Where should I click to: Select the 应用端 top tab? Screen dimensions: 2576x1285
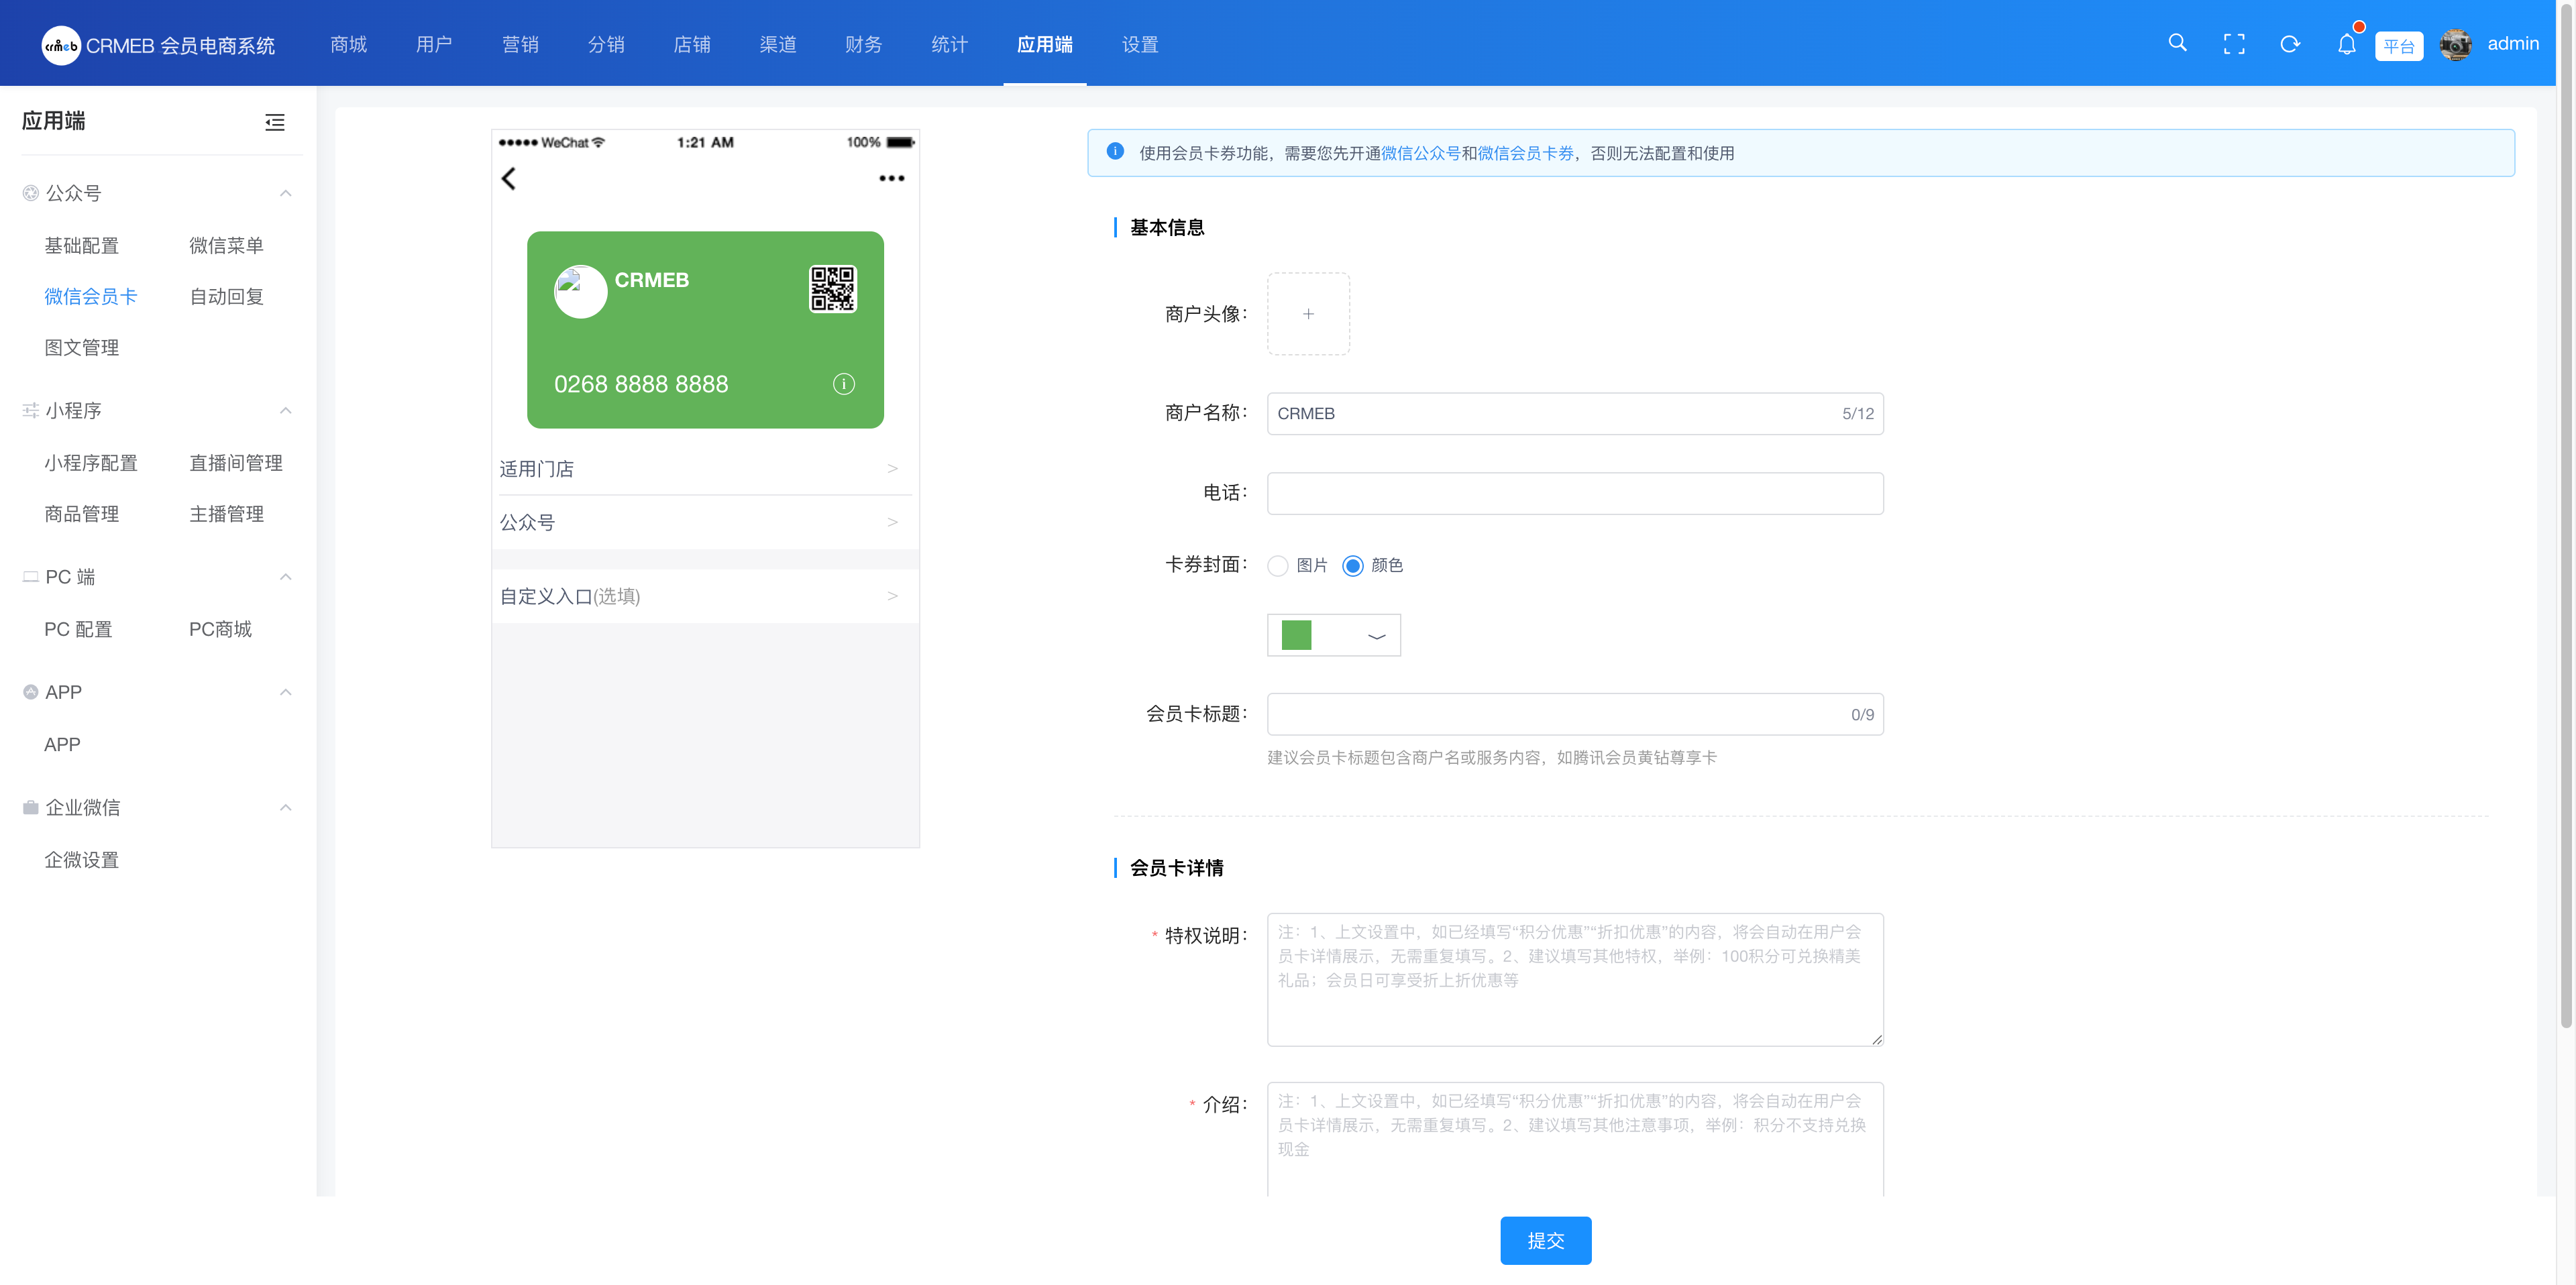click(1044, 44)
